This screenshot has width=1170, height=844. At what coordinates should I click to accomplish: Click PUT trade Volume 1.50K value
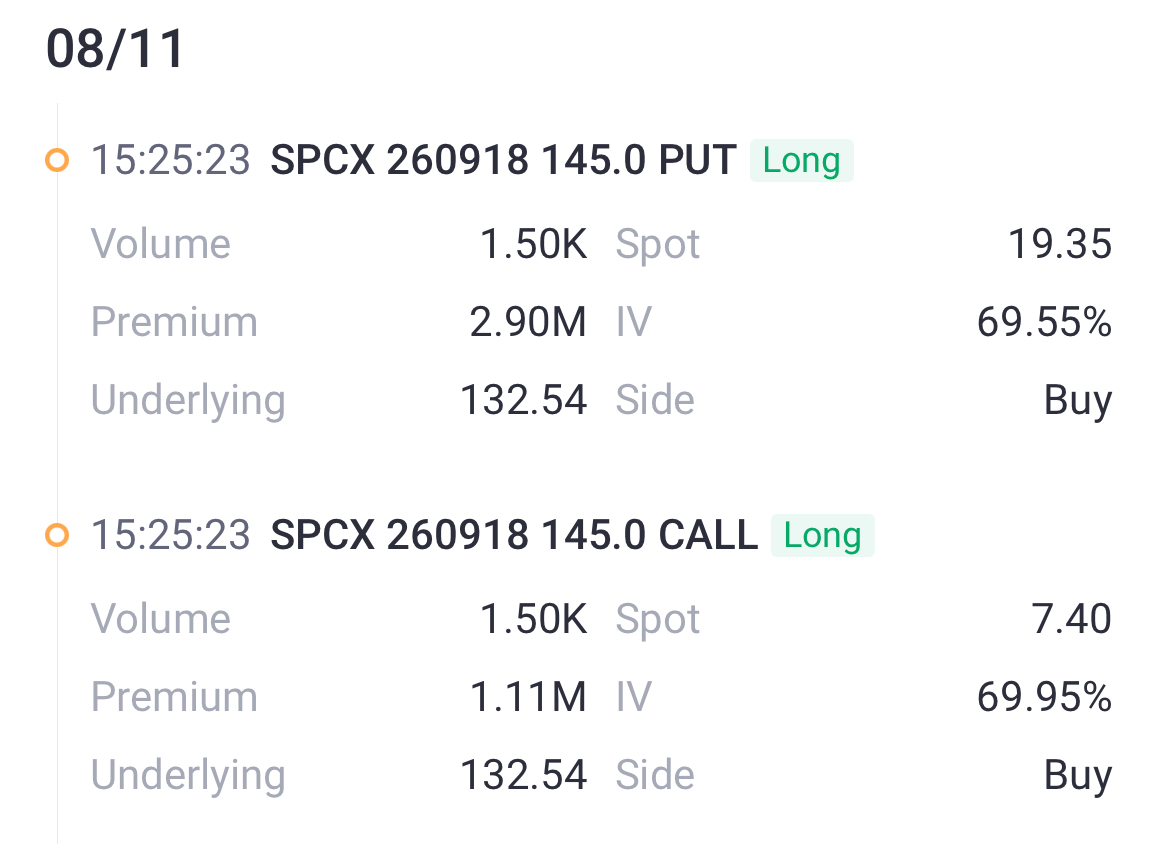(x=534, y=244)
